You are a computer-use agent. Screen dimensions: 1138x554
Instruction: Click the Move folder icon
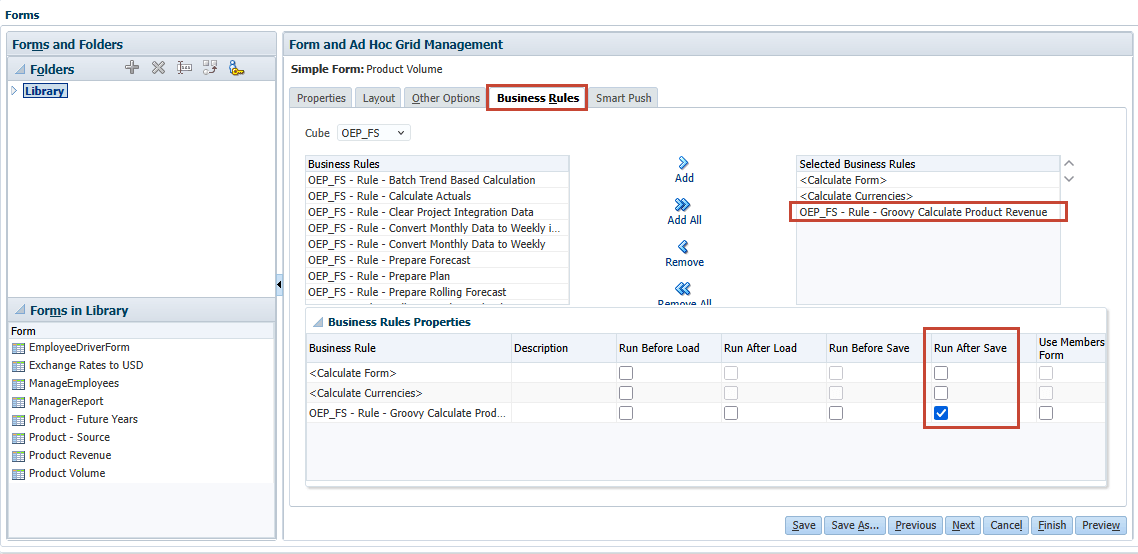(x=210, y=68)
